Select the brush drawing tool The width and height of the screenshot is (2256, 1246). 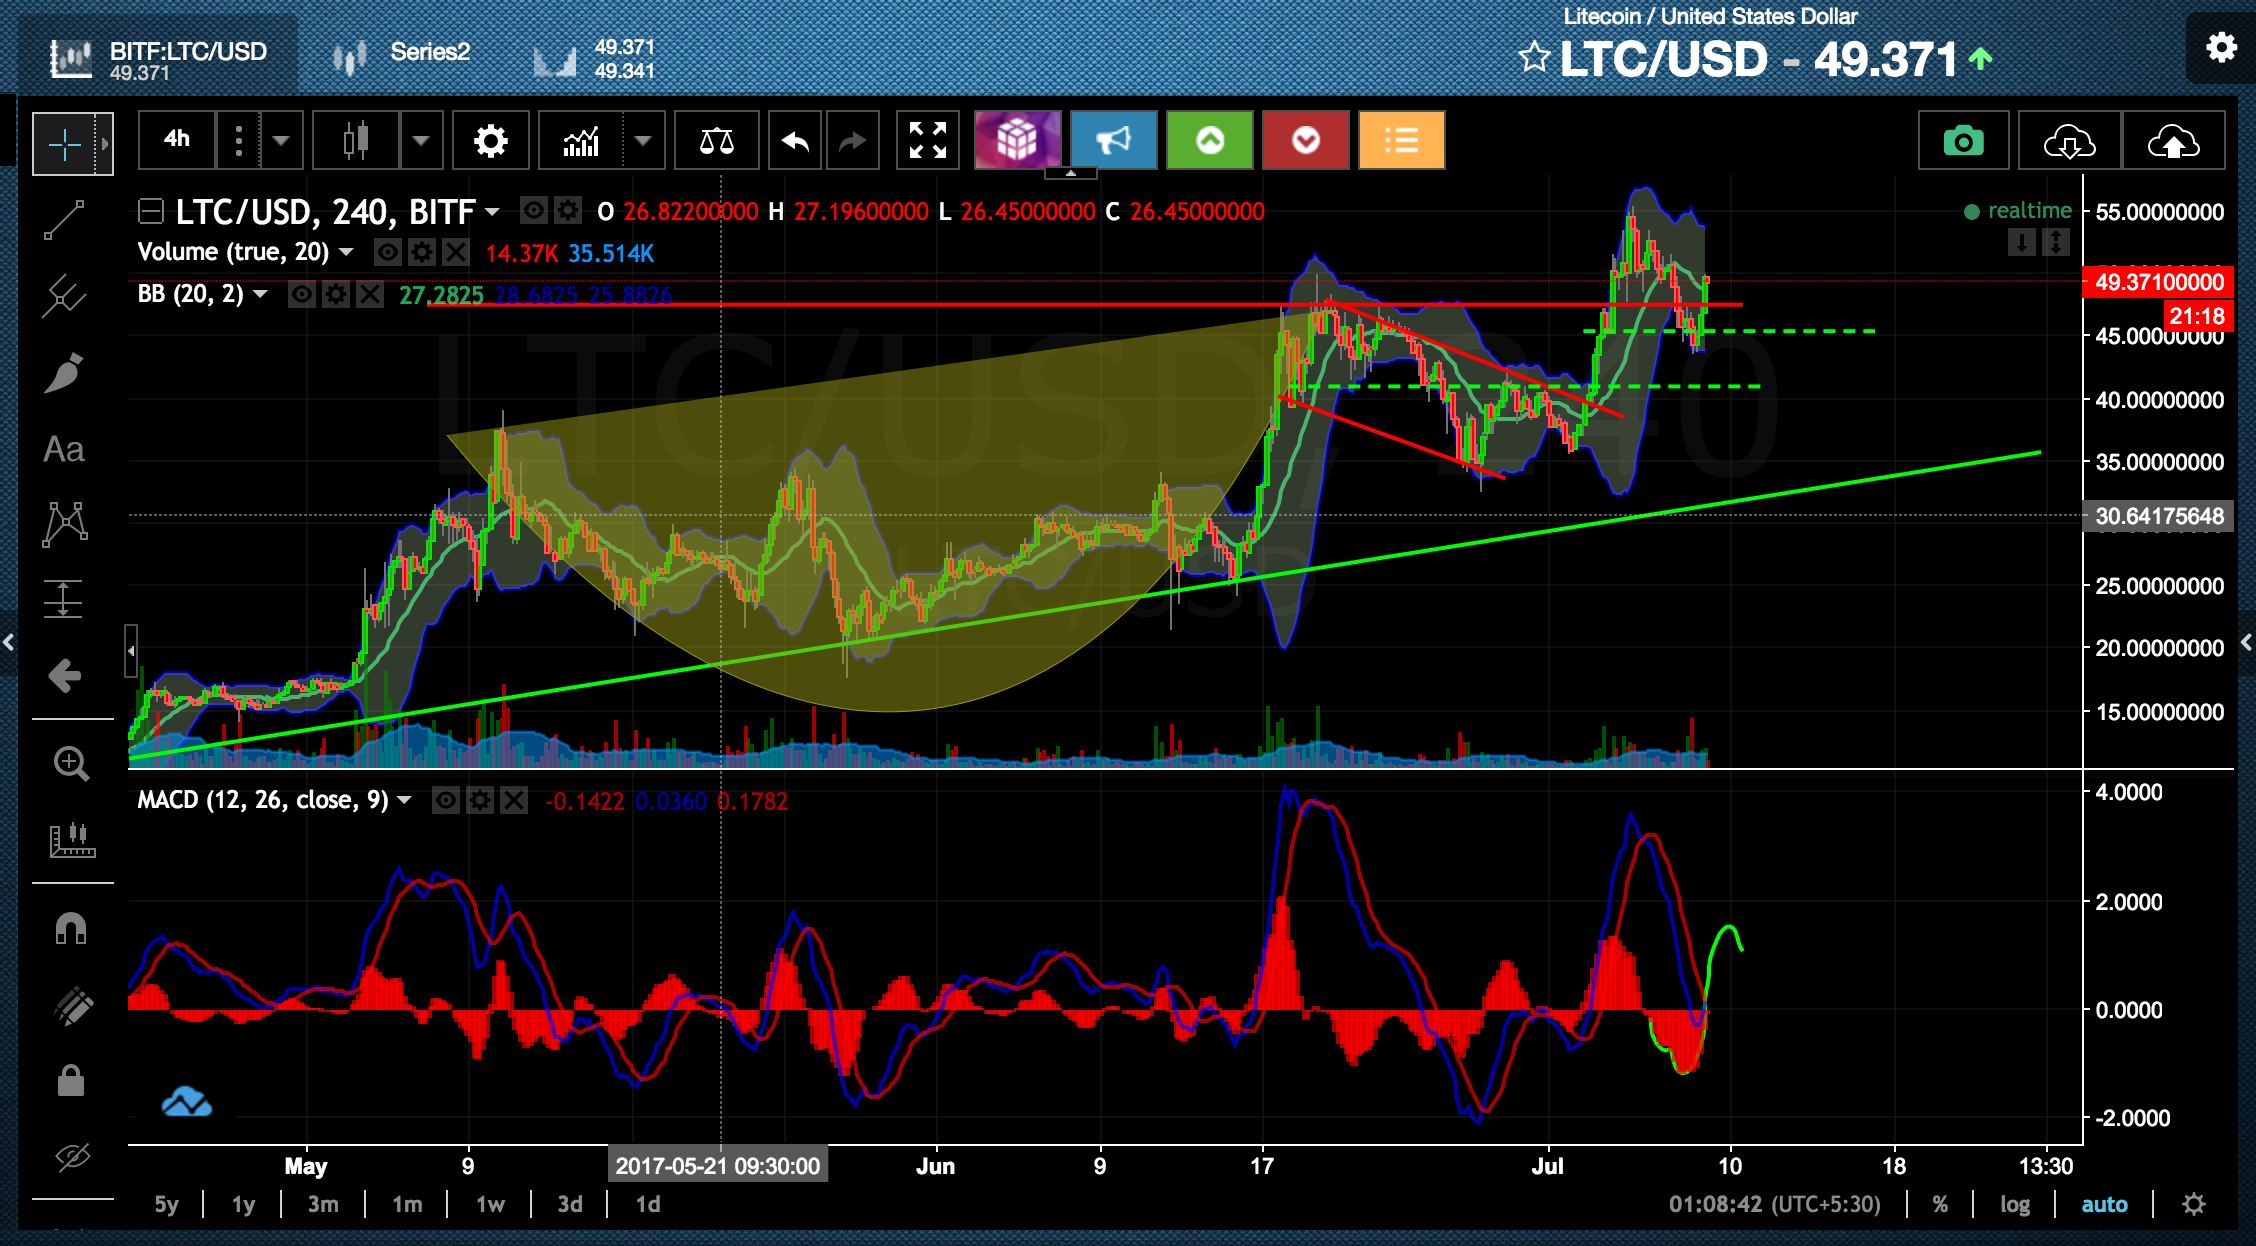point(65,373)
